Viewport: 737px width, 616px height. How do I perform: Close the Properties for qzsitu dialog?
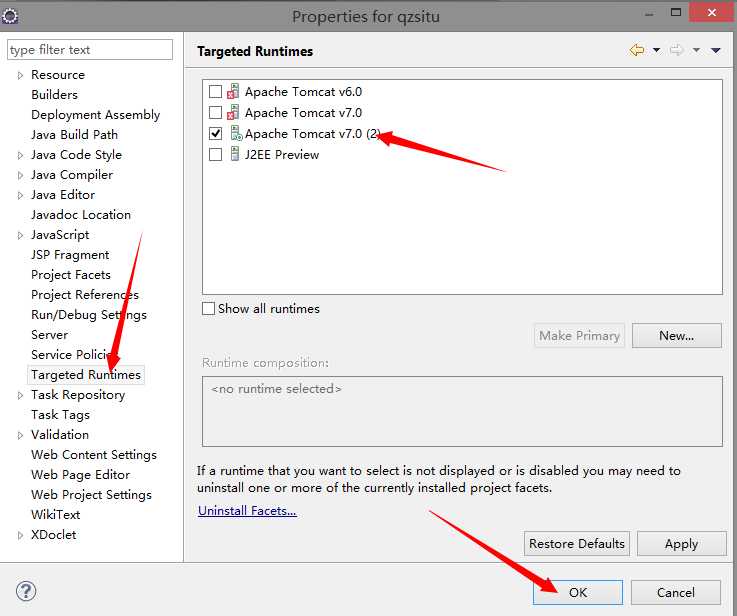click(712, 12)
